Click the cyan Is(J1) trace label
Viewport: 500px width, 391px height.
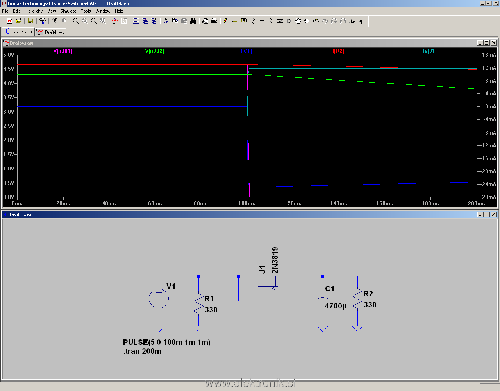(429, 51)
